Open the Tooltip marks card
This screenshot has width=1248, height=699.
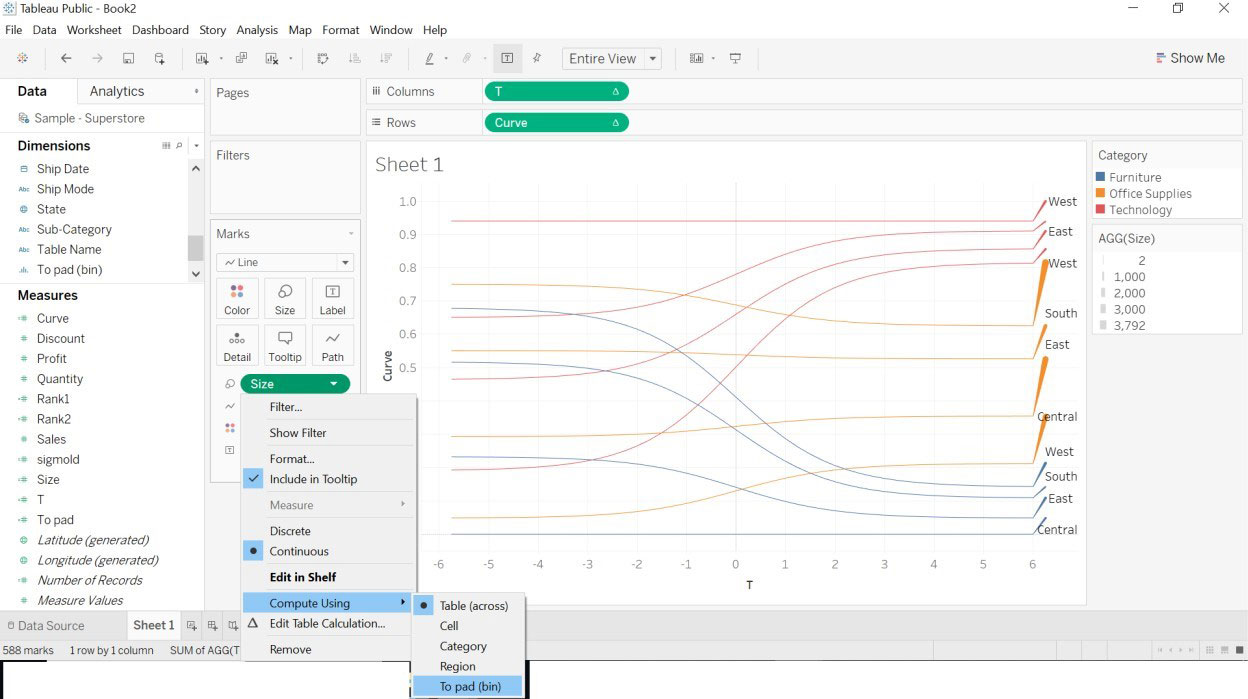click(285, 345)
